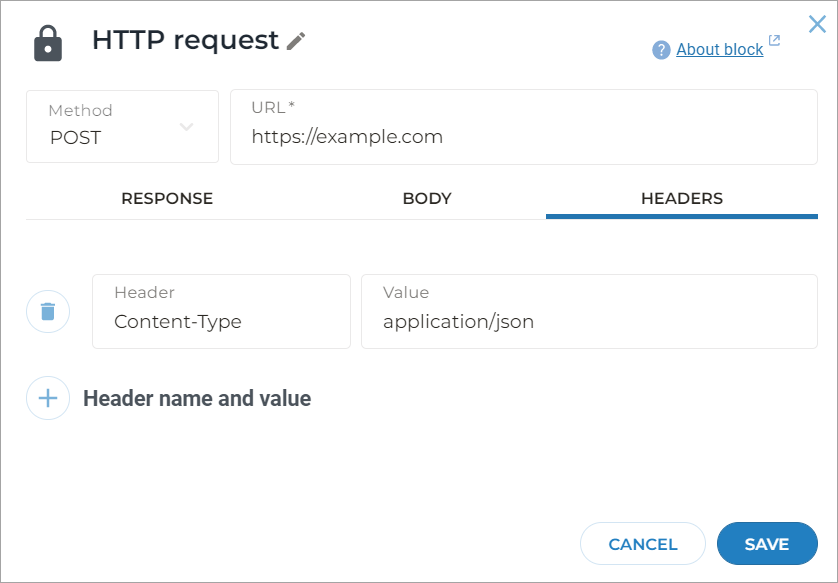Close the HTTP request dialog with the X

point(817,24)
